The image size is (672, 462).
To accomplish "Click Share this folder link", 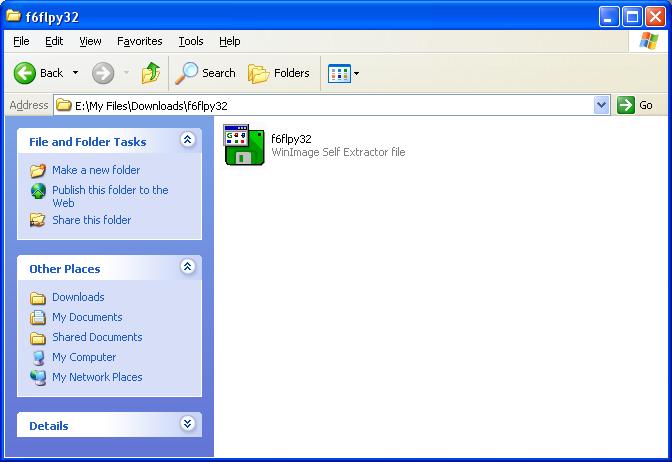I will point(91,220).
